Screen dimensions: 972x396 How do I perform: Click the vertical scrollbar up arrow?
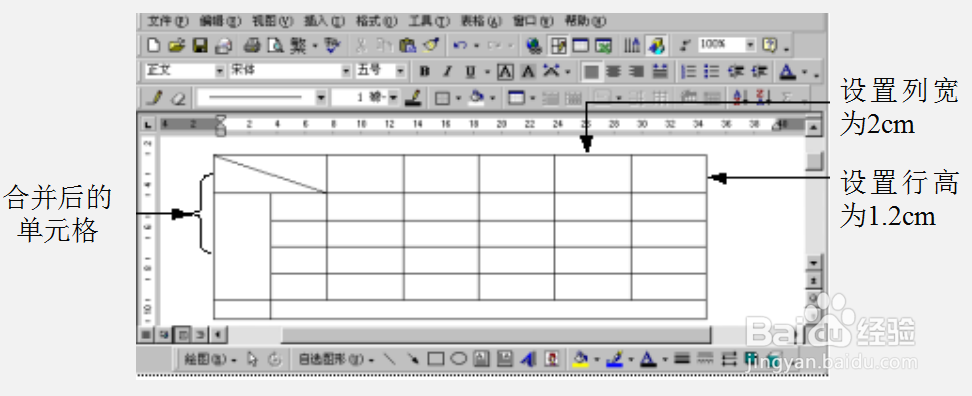[813, 128]
